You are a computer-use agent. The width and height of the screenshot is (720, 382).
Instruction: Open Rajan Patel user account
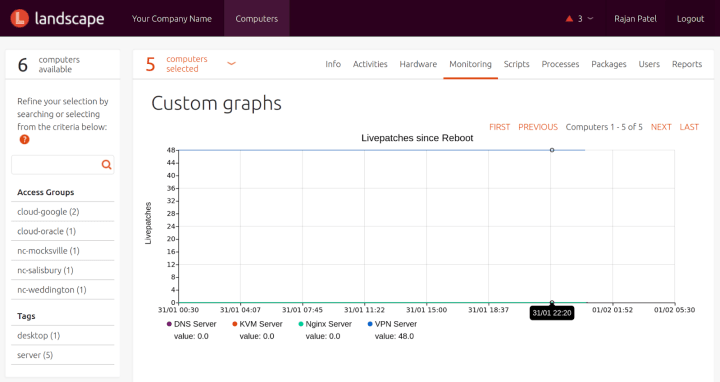(636, 19)
